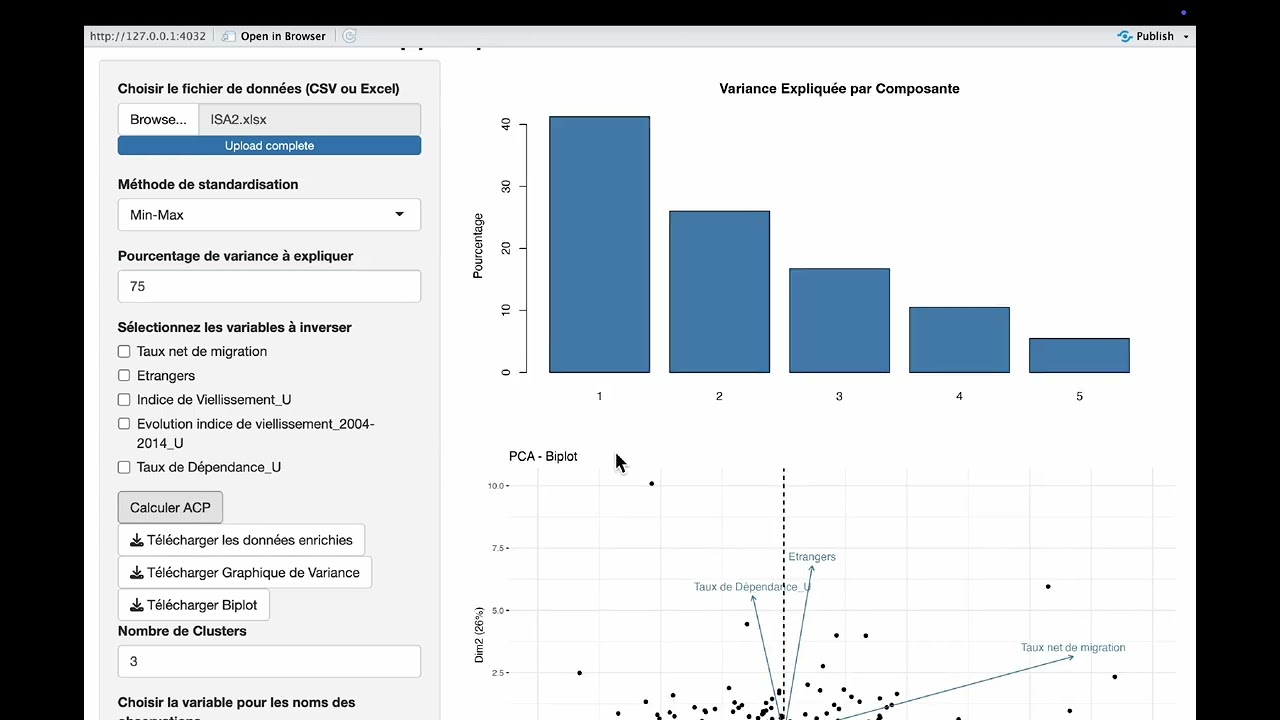Open the Min-Max standardisation dropdown
1280x720 pixels.
click(269, 215)
